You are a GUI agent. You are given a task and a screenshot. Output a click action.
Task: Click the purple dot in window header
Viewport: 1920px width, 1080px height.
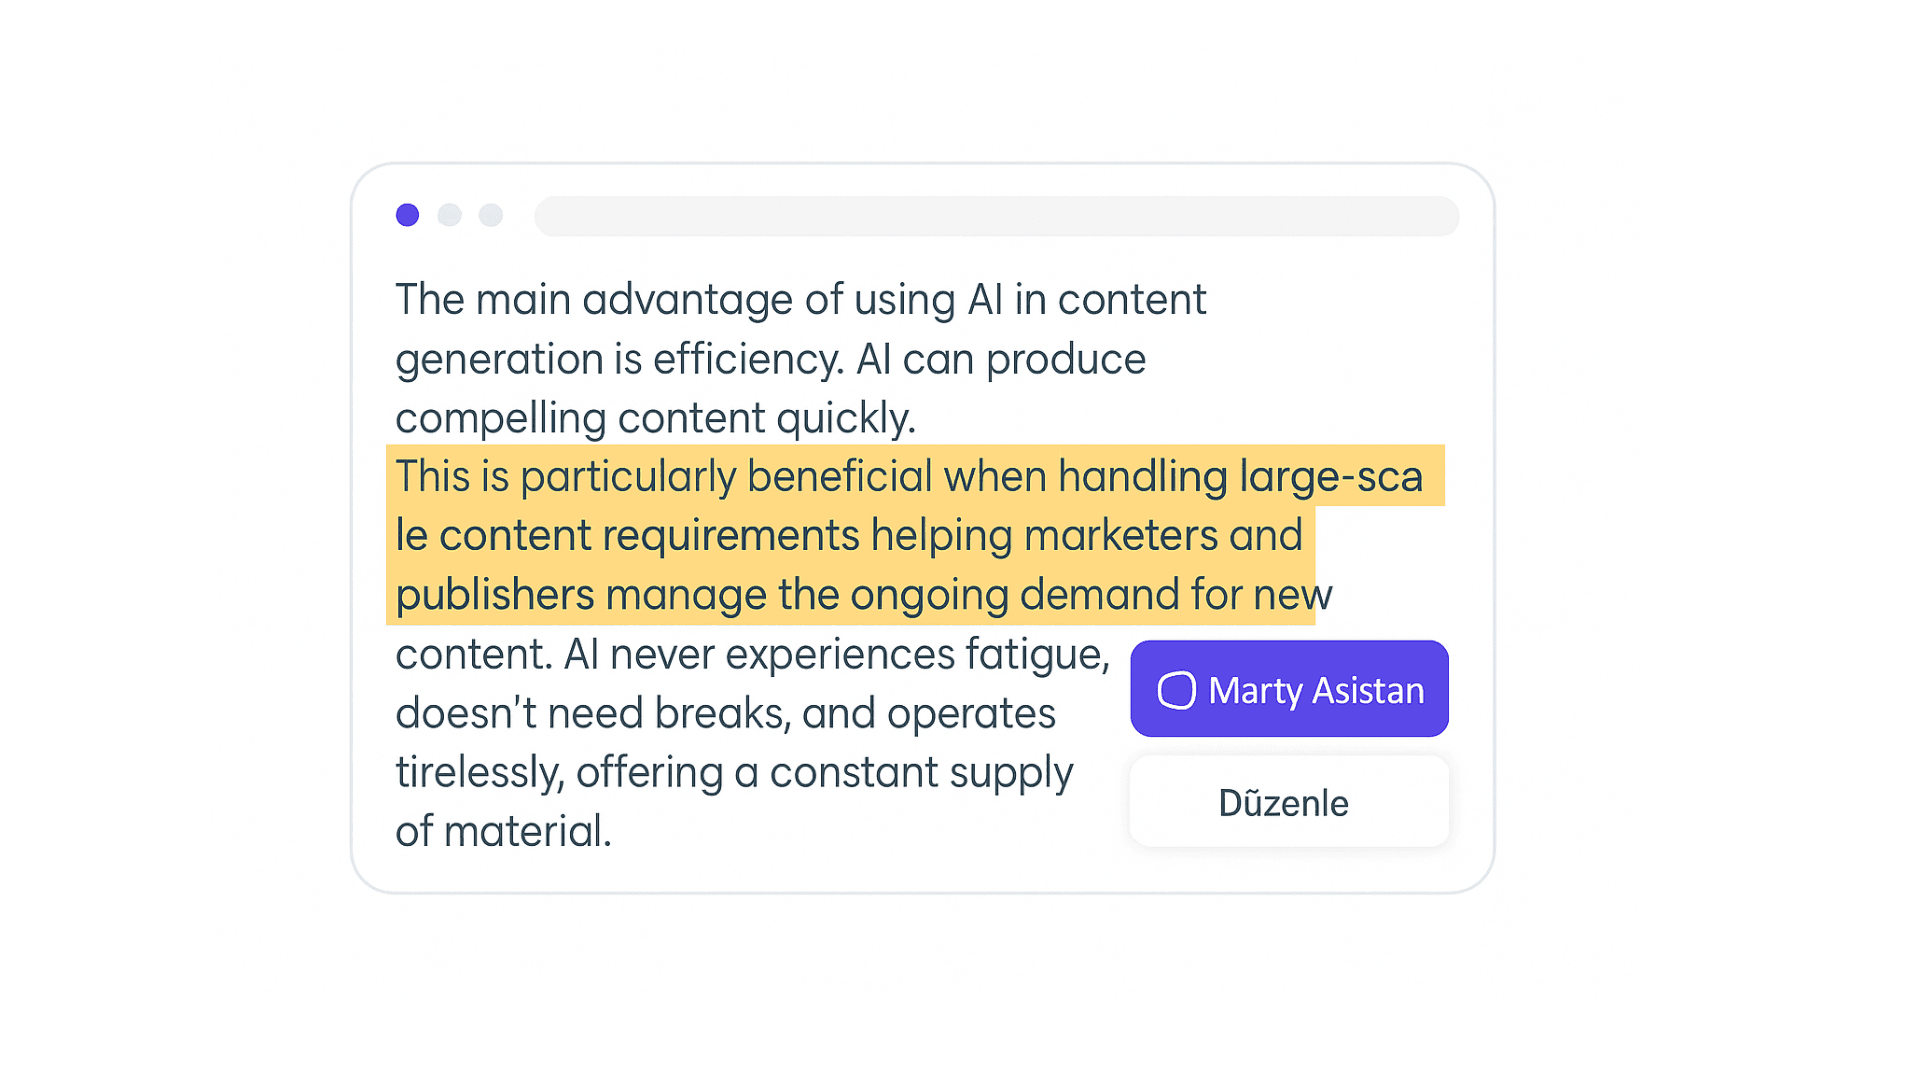pyautogui.click(x=407, y=215)
